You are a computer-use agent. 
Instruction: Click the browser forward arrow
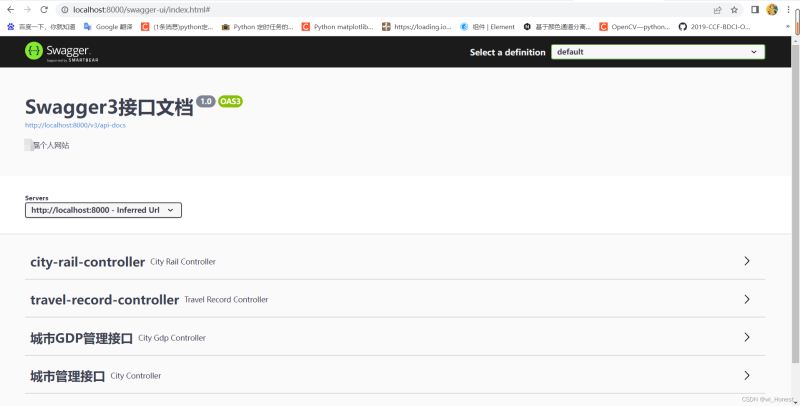point(28,10)
